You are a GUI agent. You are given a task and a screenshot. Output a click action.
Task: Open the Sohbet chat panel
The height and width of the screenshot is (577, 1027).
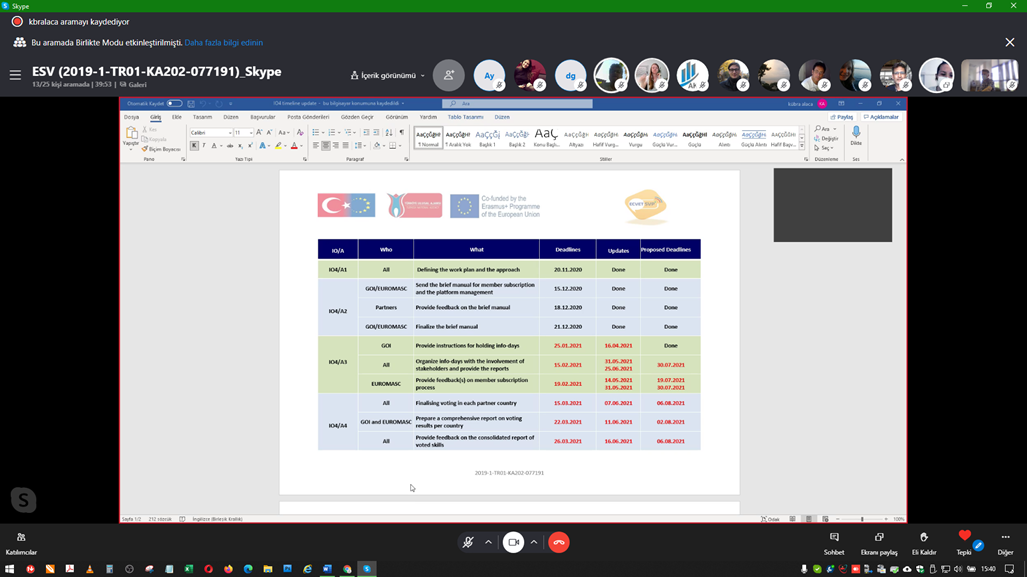[x=833, y=543]
